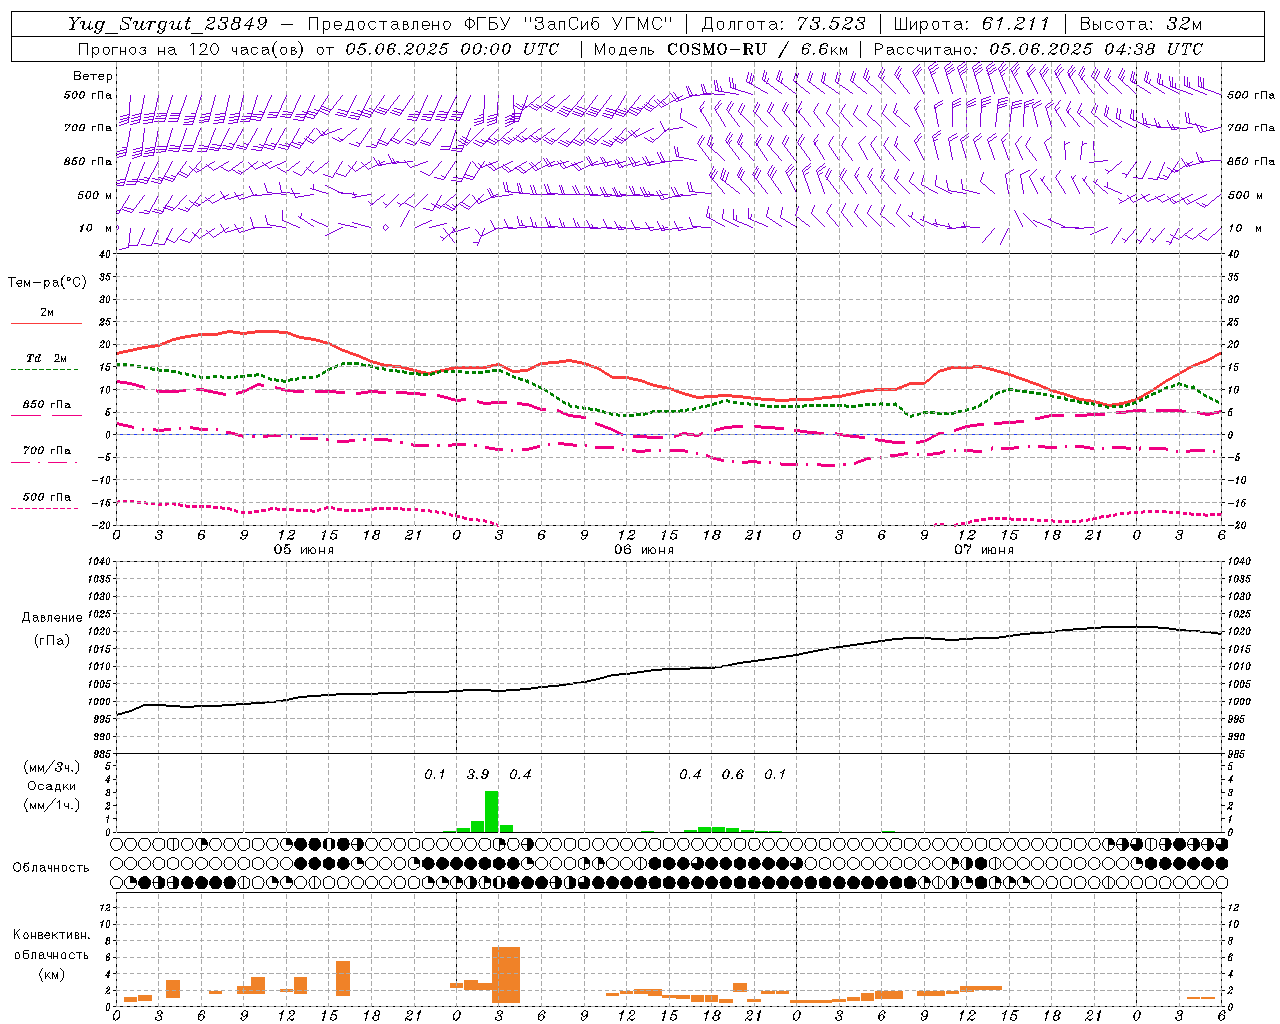This screenshot has width=1280, height=1024.
Task: Click the 0.6 precipitation amount value
Action: coord(733,774)
